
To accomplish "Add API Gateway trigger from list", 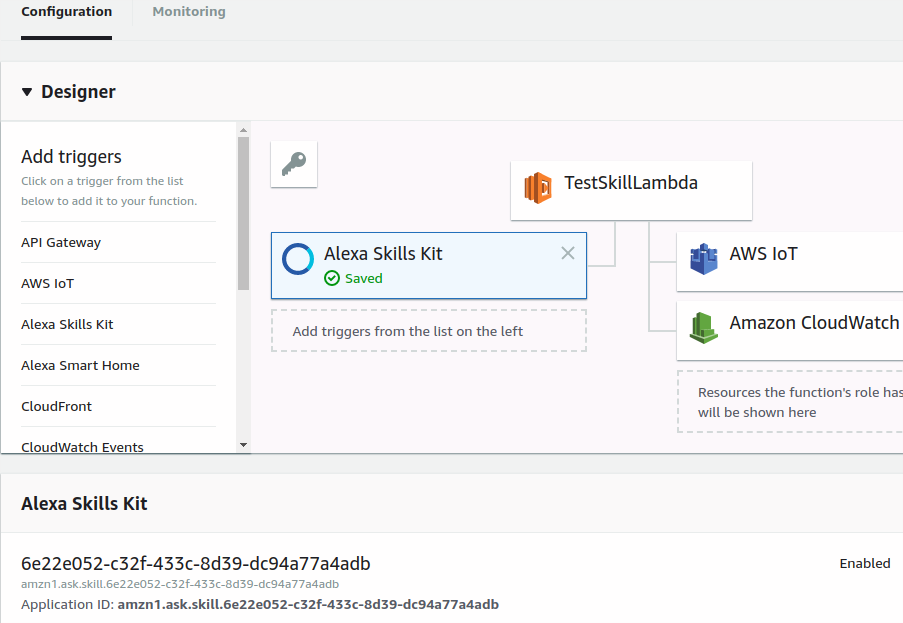I will click(61, 242).
